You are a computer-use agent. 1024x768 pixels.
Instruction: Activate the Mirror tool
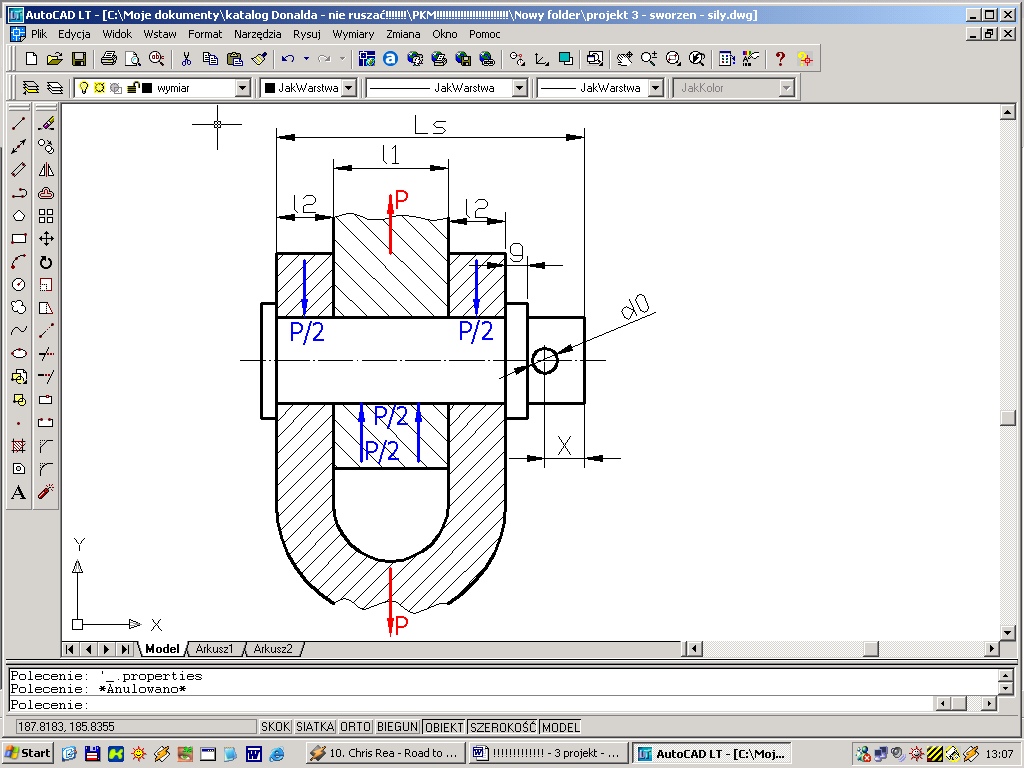point(46,169)
